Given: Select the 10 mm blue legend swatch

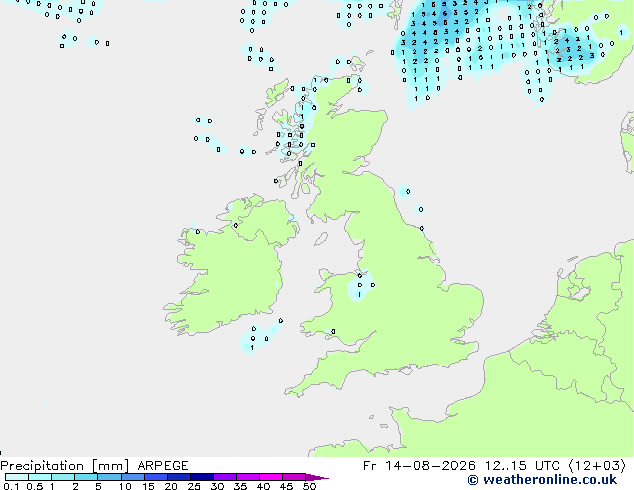Looking at the screenshot, I should pos(132,477).
